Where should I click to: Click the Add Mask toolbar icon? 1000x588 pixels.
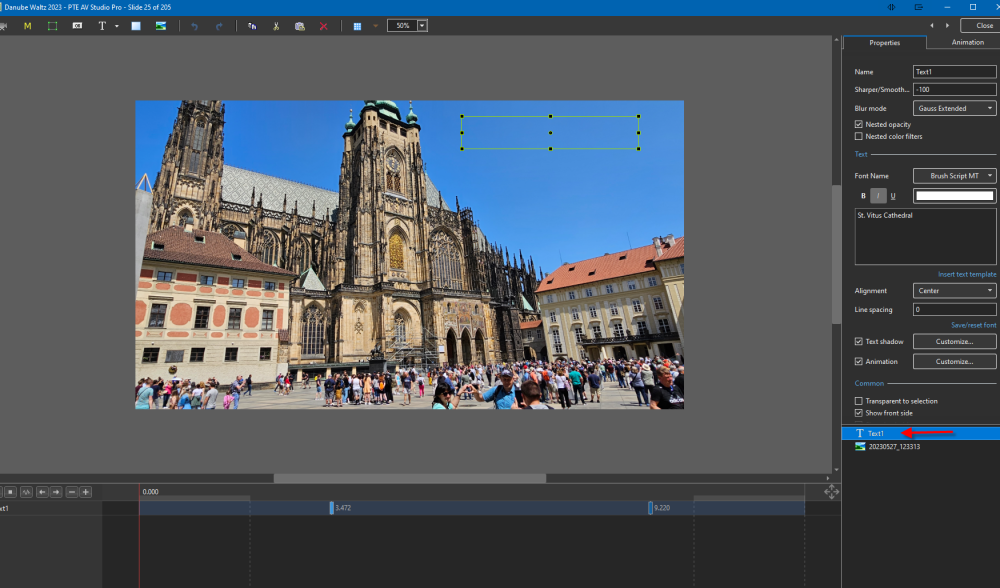pos(27,25)
